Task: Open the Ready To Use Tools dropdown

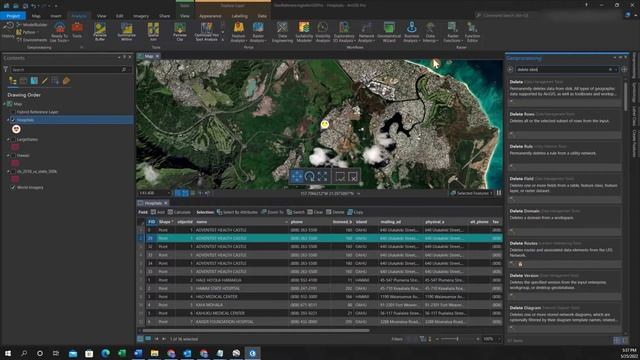Action: 59,32
